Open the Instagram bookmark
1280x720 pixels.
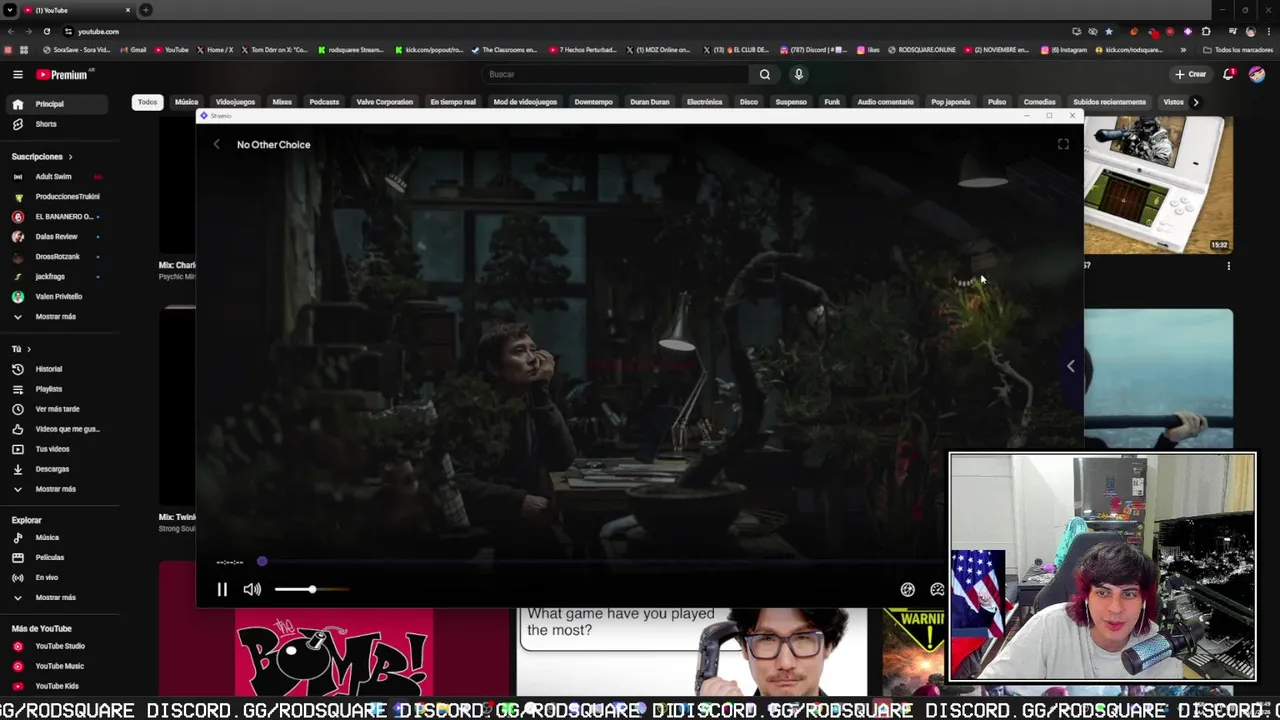1065,50
